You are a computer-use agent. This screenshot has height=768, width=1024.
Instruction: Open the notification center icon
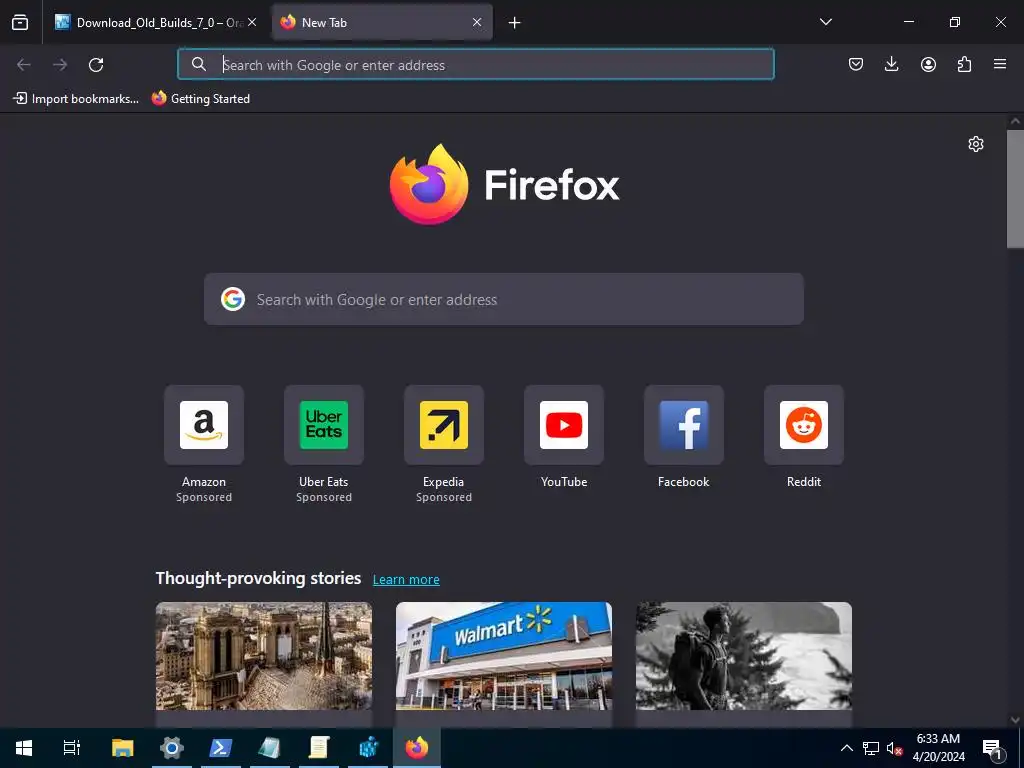click(x=991, y=748)
